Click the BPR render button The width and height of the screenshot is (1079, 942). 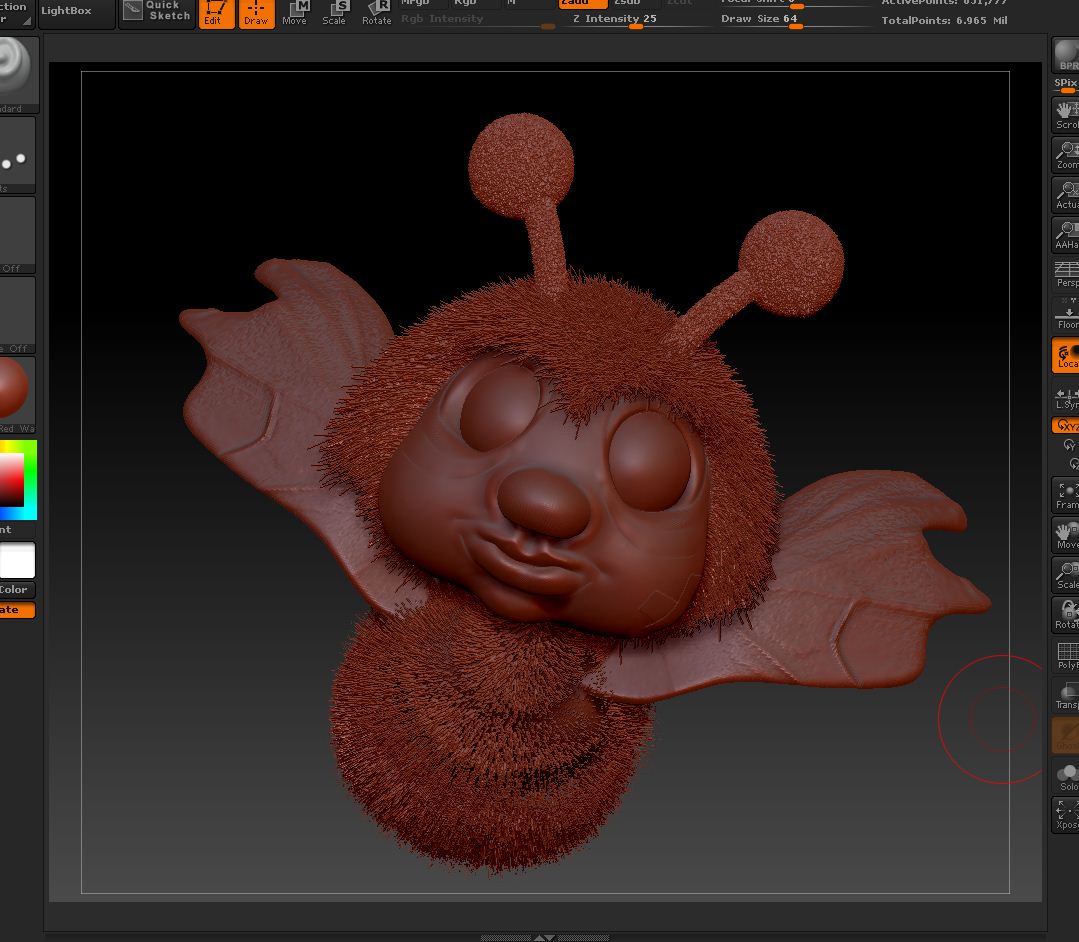pyautogui.click(x=1066, y=57)
